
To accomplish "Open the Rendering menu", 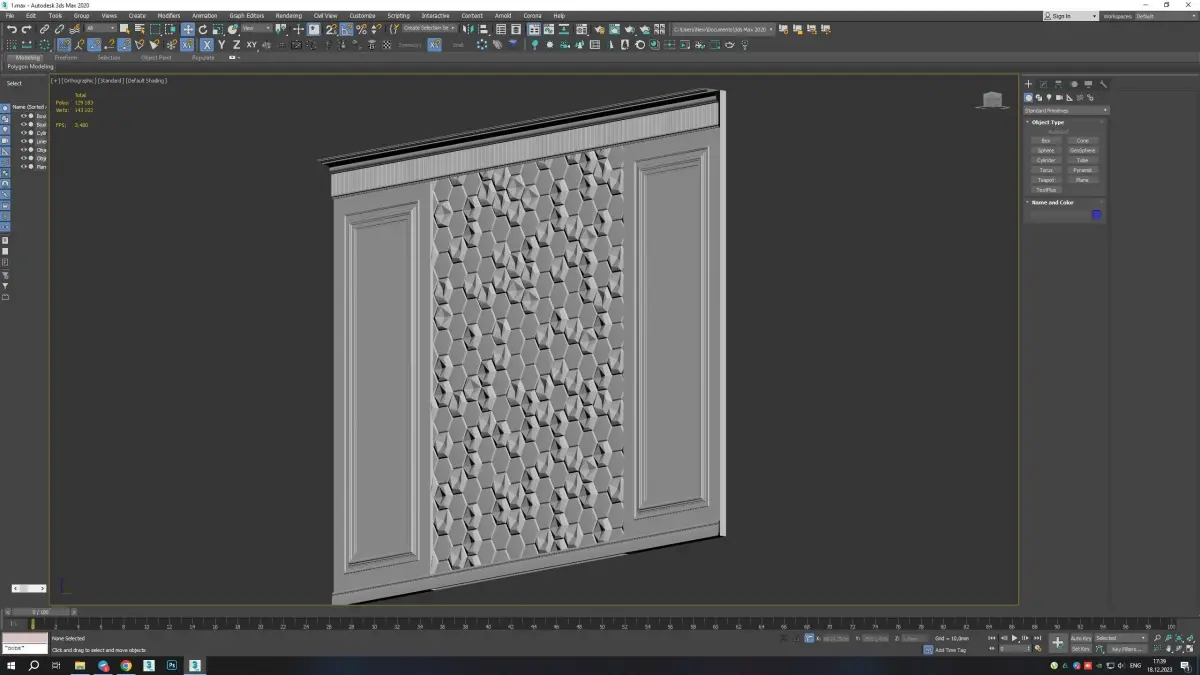I will click(x=288, y=16).
